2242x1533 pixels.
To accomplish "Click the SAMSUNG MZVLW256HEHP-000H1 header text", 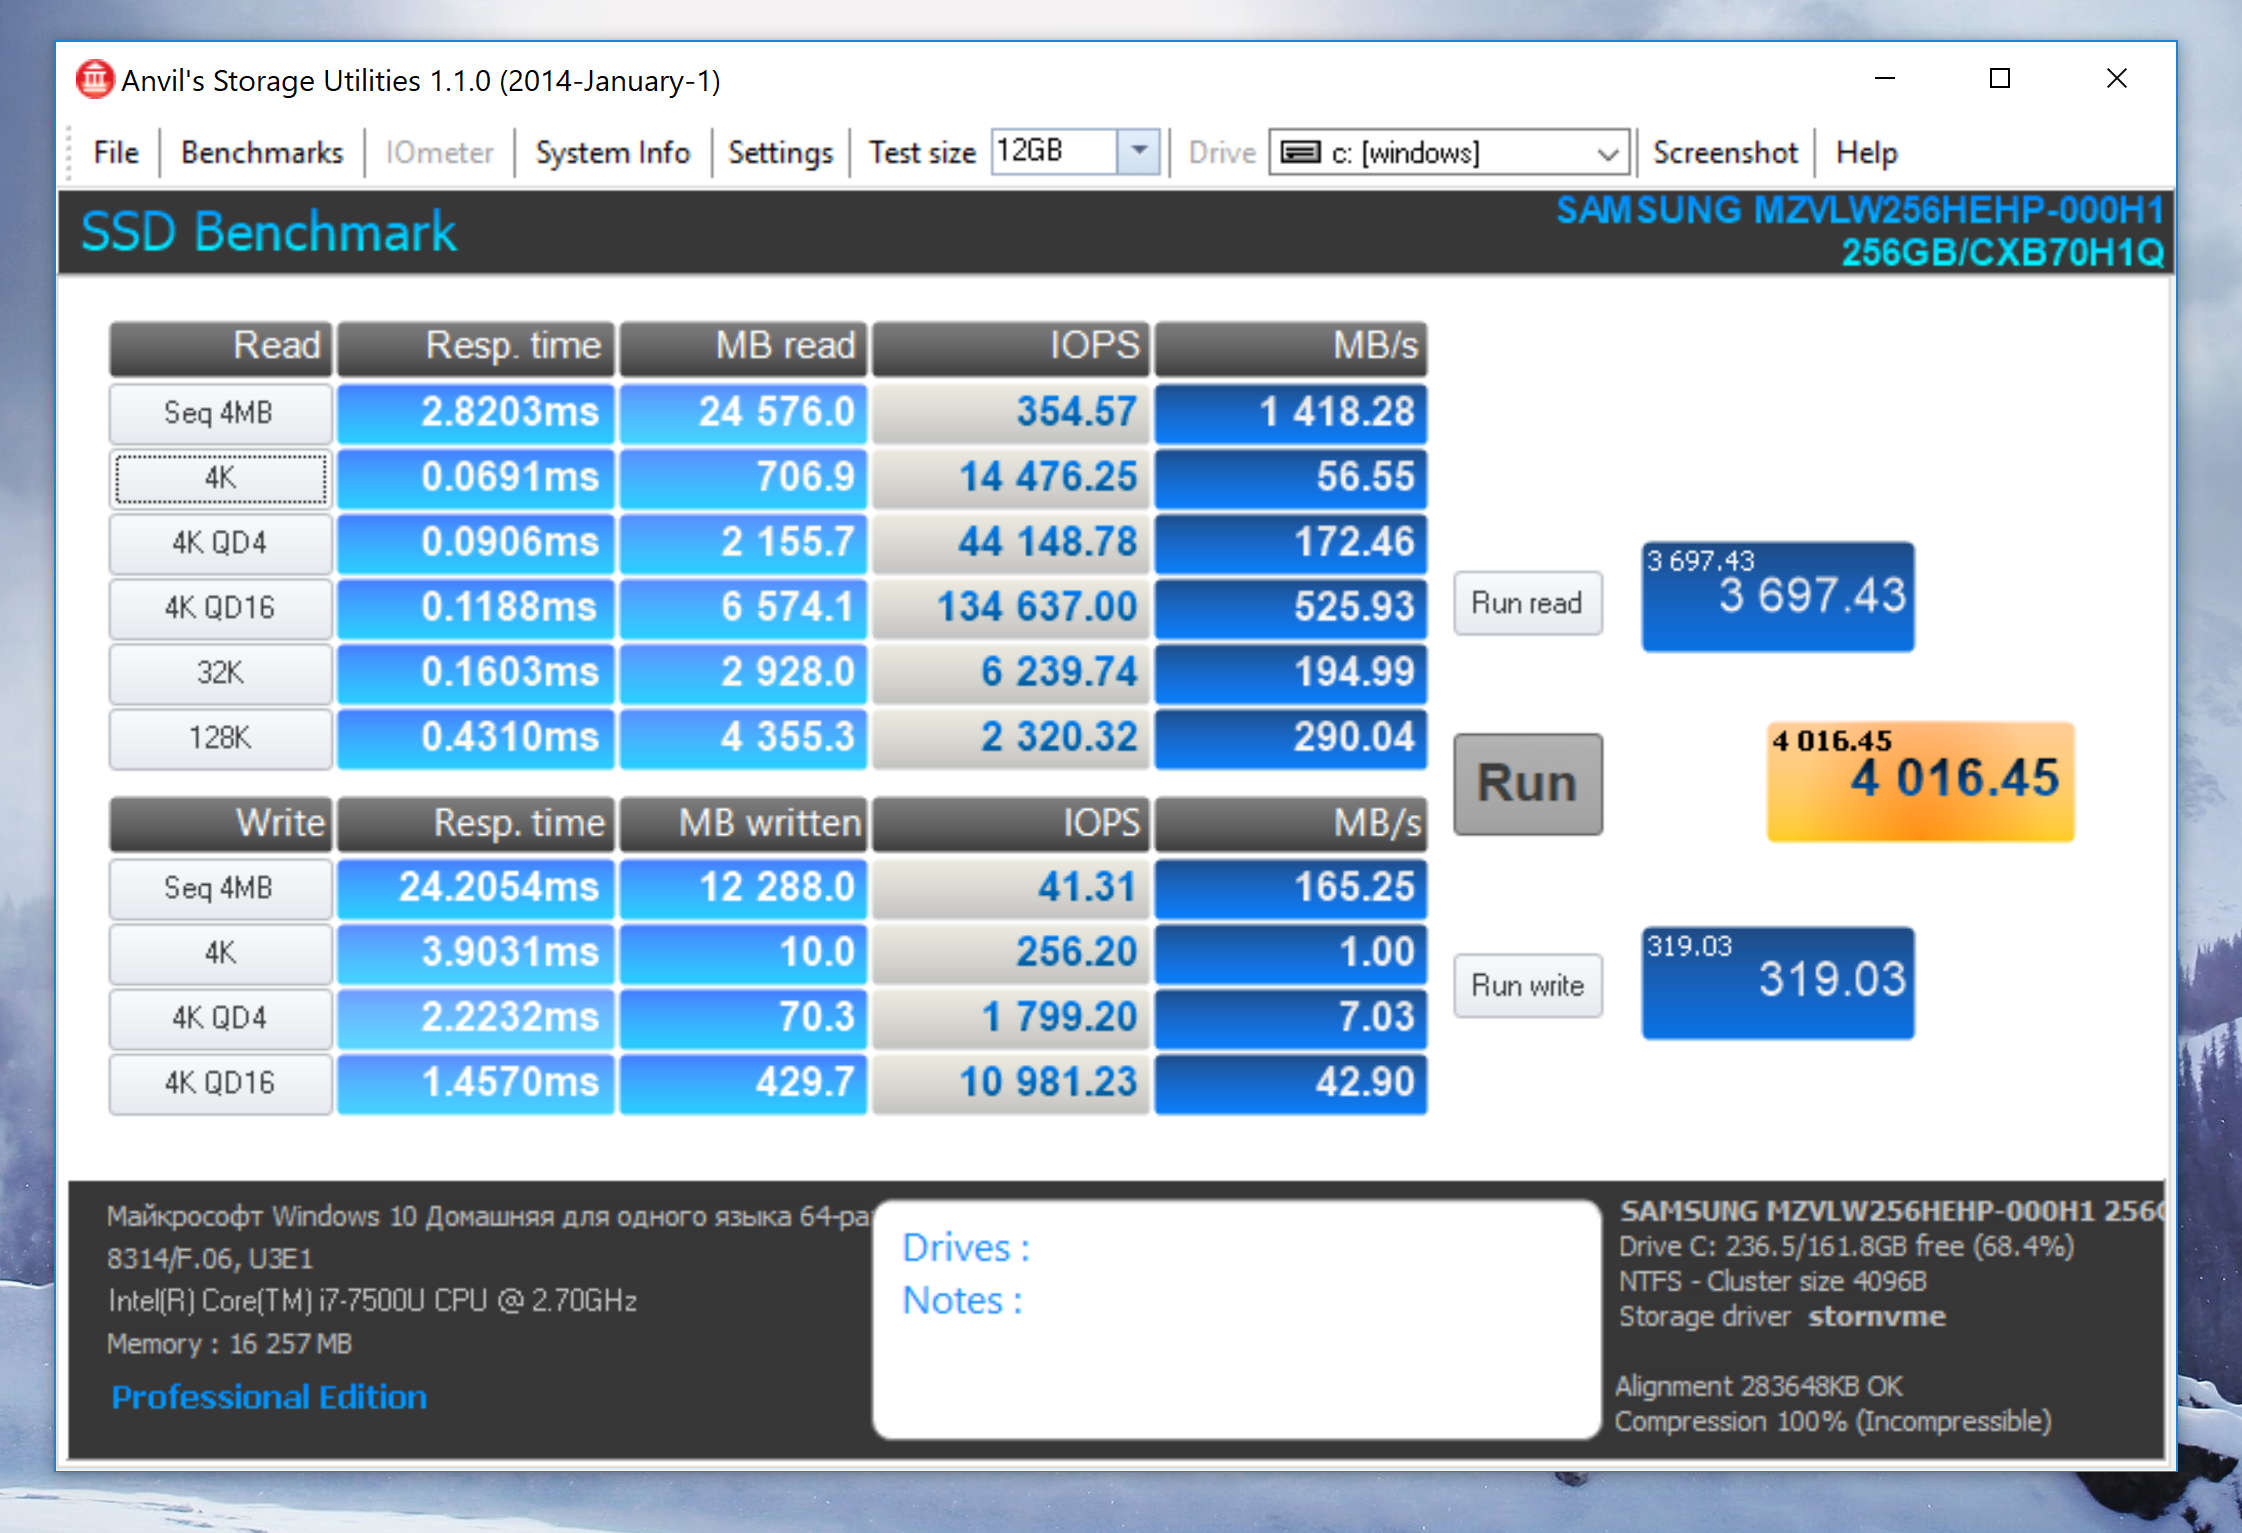I will click(1860, 210).
